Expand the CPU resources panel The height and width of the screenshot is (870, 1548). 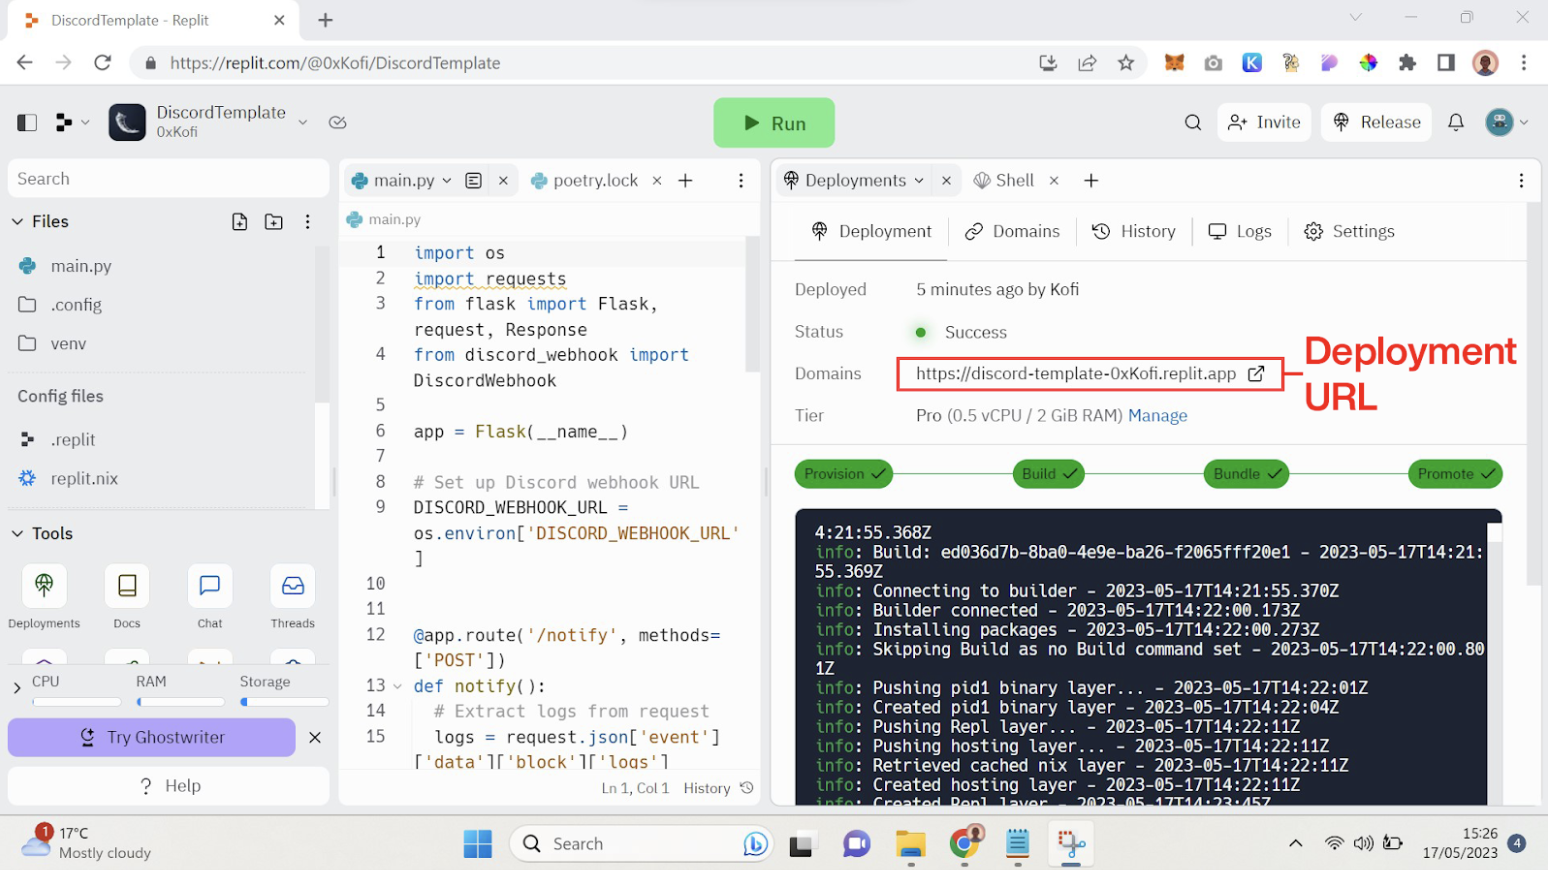click(x=17, y=688)
